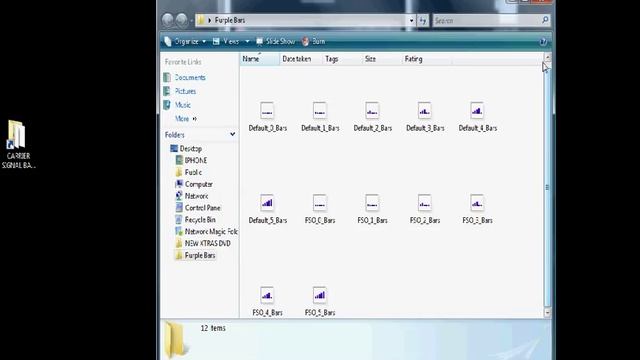Image resolution: width=640 pixels, height=360 pixels.
Task: Select the Default_3_Bars file icon
Action: [x=425, y=111]
